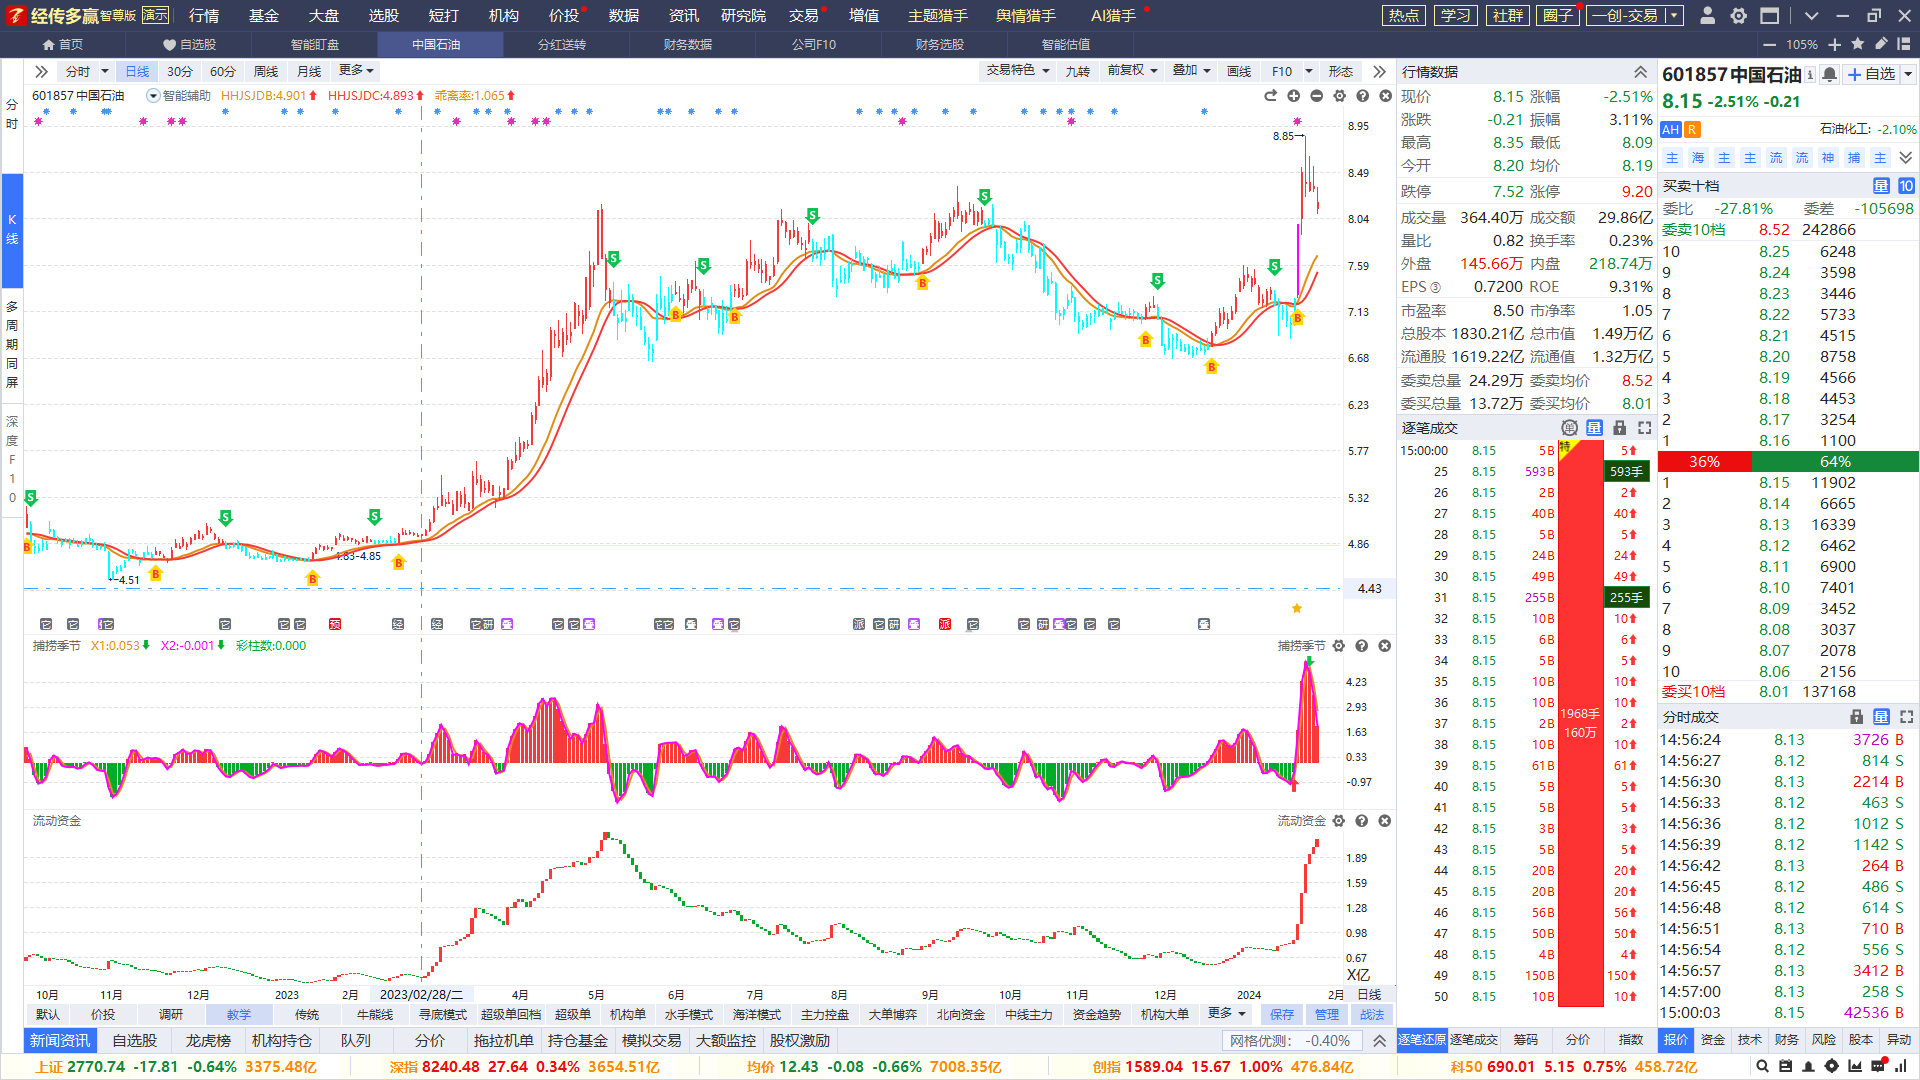The image size is (1920, 1080).
Task: Click the 社群 button
Action: point(1508,16)
